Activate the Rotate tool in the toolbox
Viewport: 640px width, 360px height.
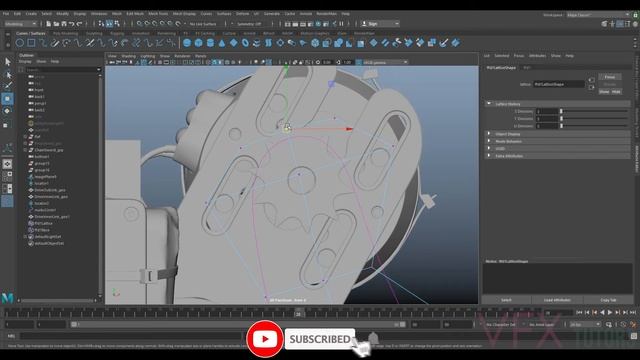[7, 111]
